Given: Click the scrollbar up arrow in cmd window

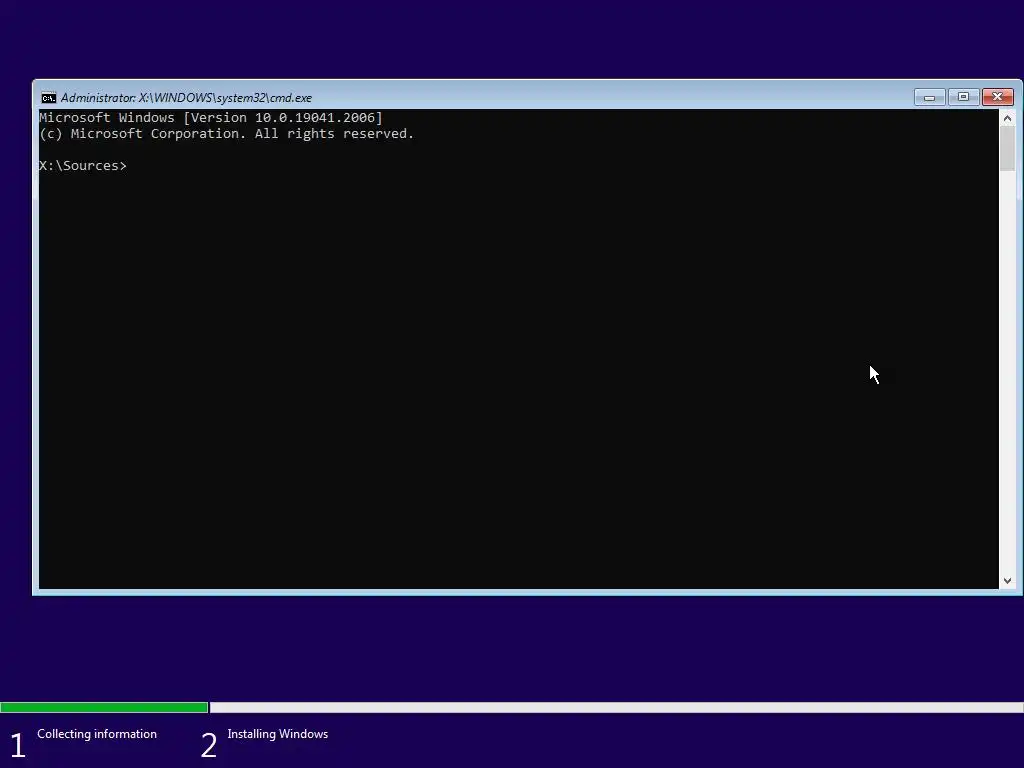Looking at the screenshot, I should pos(1007,118).
